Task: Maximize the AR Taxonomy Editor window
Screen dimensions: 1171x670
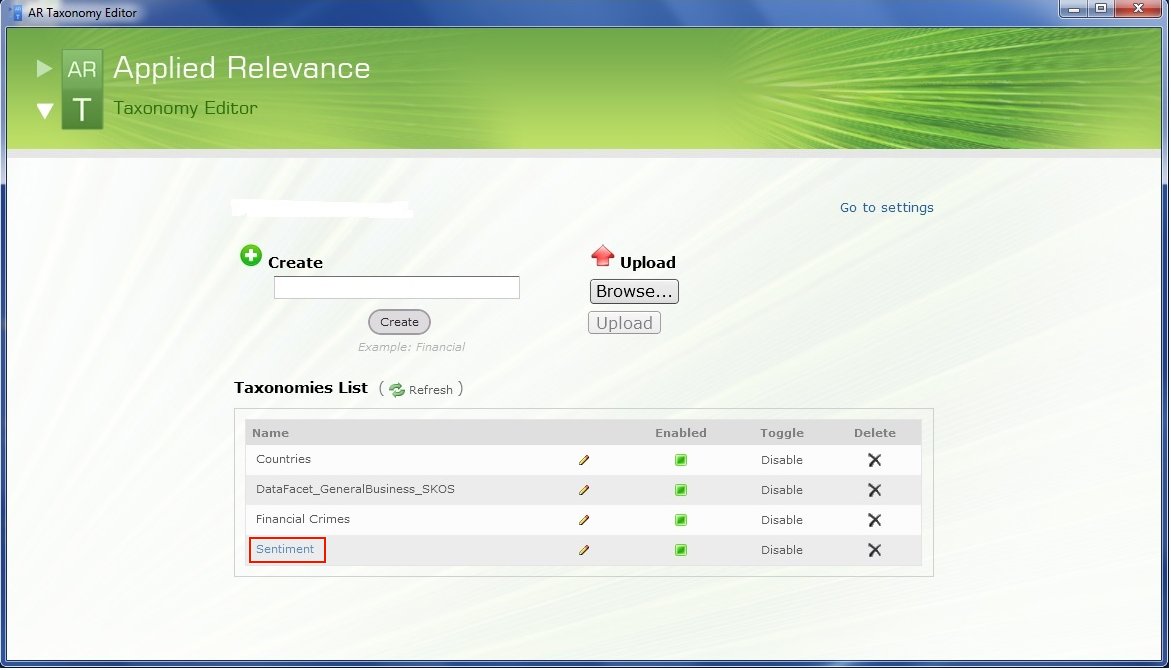Action: click(1101, 9)
